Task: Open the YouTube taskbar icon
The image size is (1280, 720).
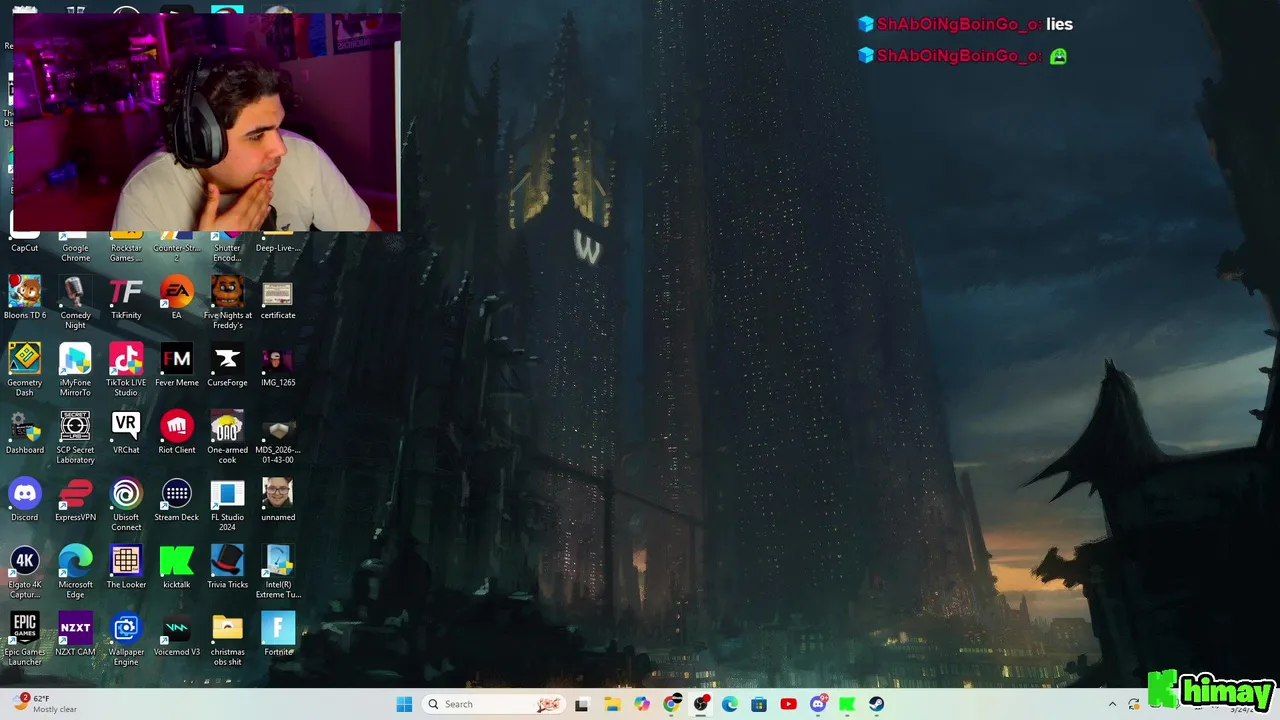Action: coord(789,704)
